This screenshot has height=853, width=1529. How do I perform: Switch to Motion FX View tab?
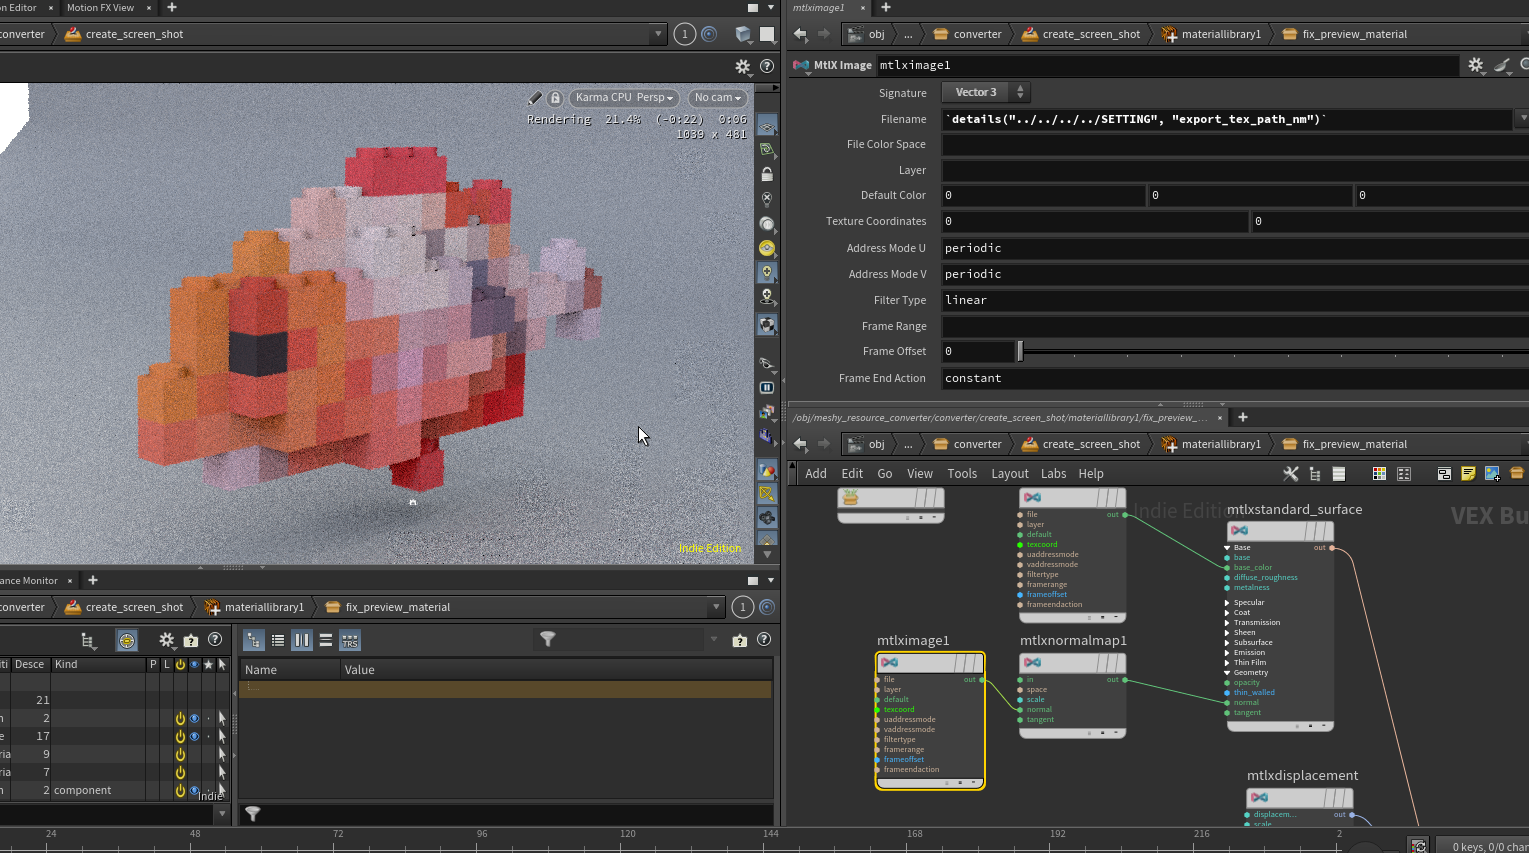[100, 7]
